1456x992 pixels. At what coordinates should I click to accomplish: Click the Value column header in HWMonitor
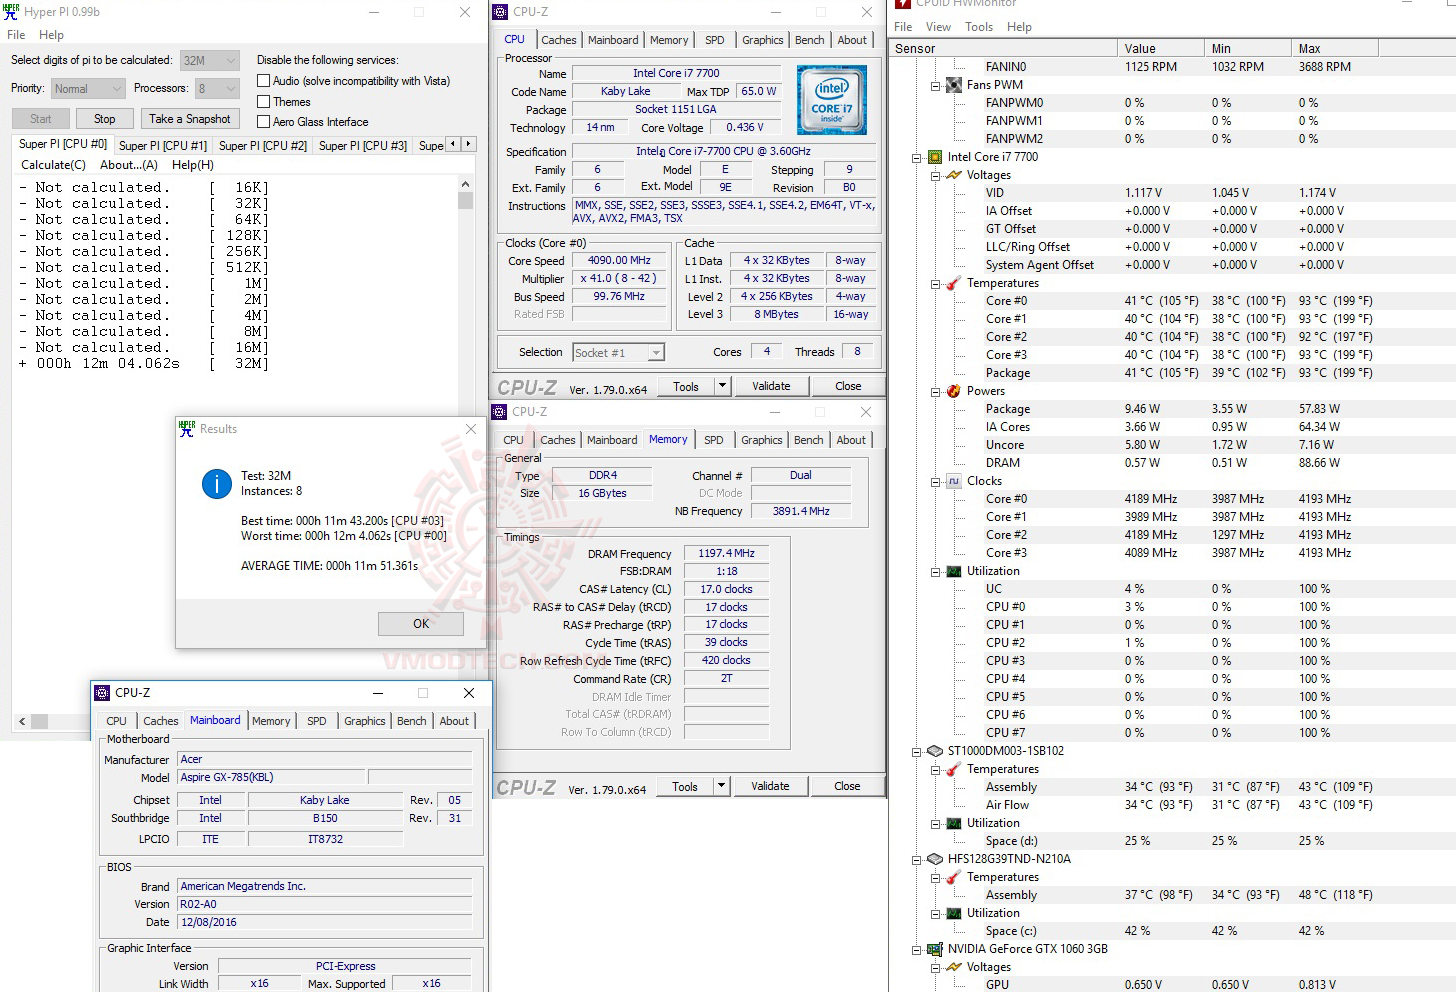tap(1161, 48)
